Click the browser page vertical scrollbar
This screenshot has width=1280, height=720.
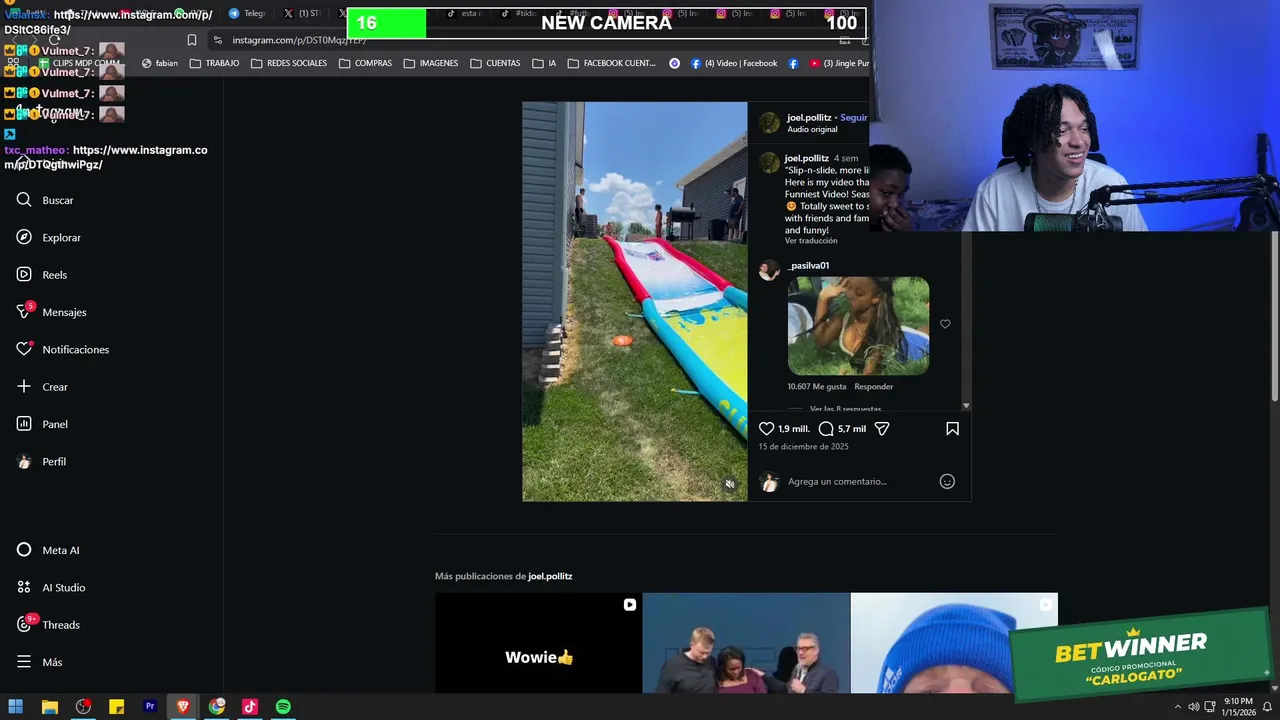pyautogui.click(x=1274, y=316)
